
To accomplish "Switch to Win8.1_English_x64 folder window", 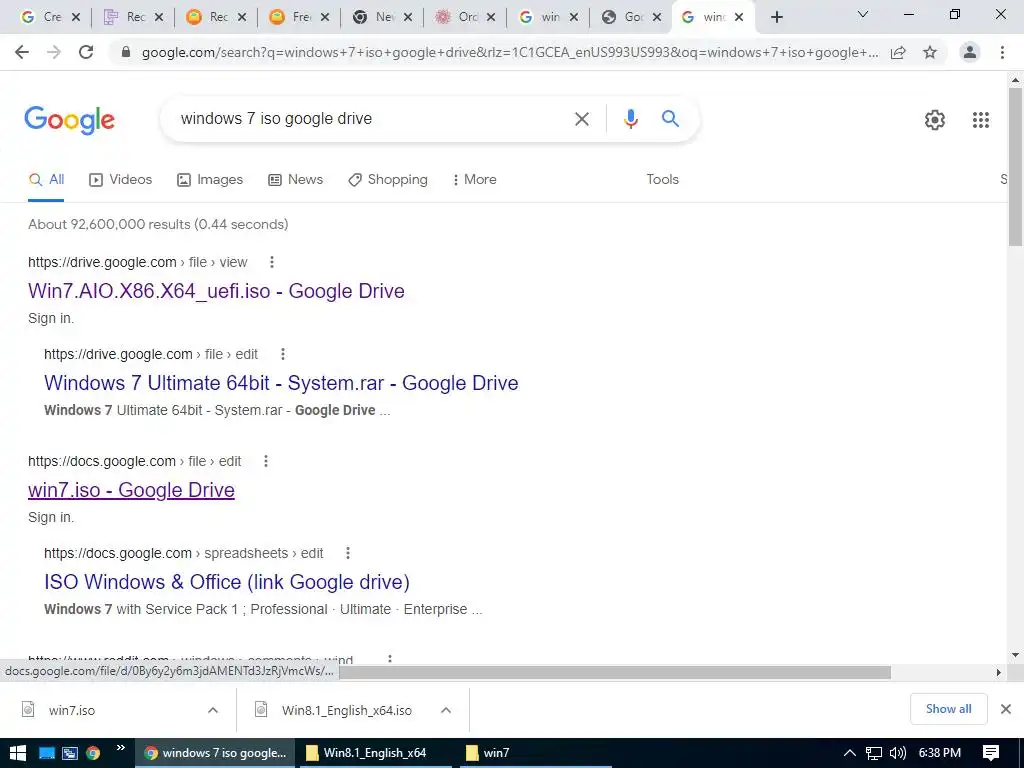I will coord(375,753).
